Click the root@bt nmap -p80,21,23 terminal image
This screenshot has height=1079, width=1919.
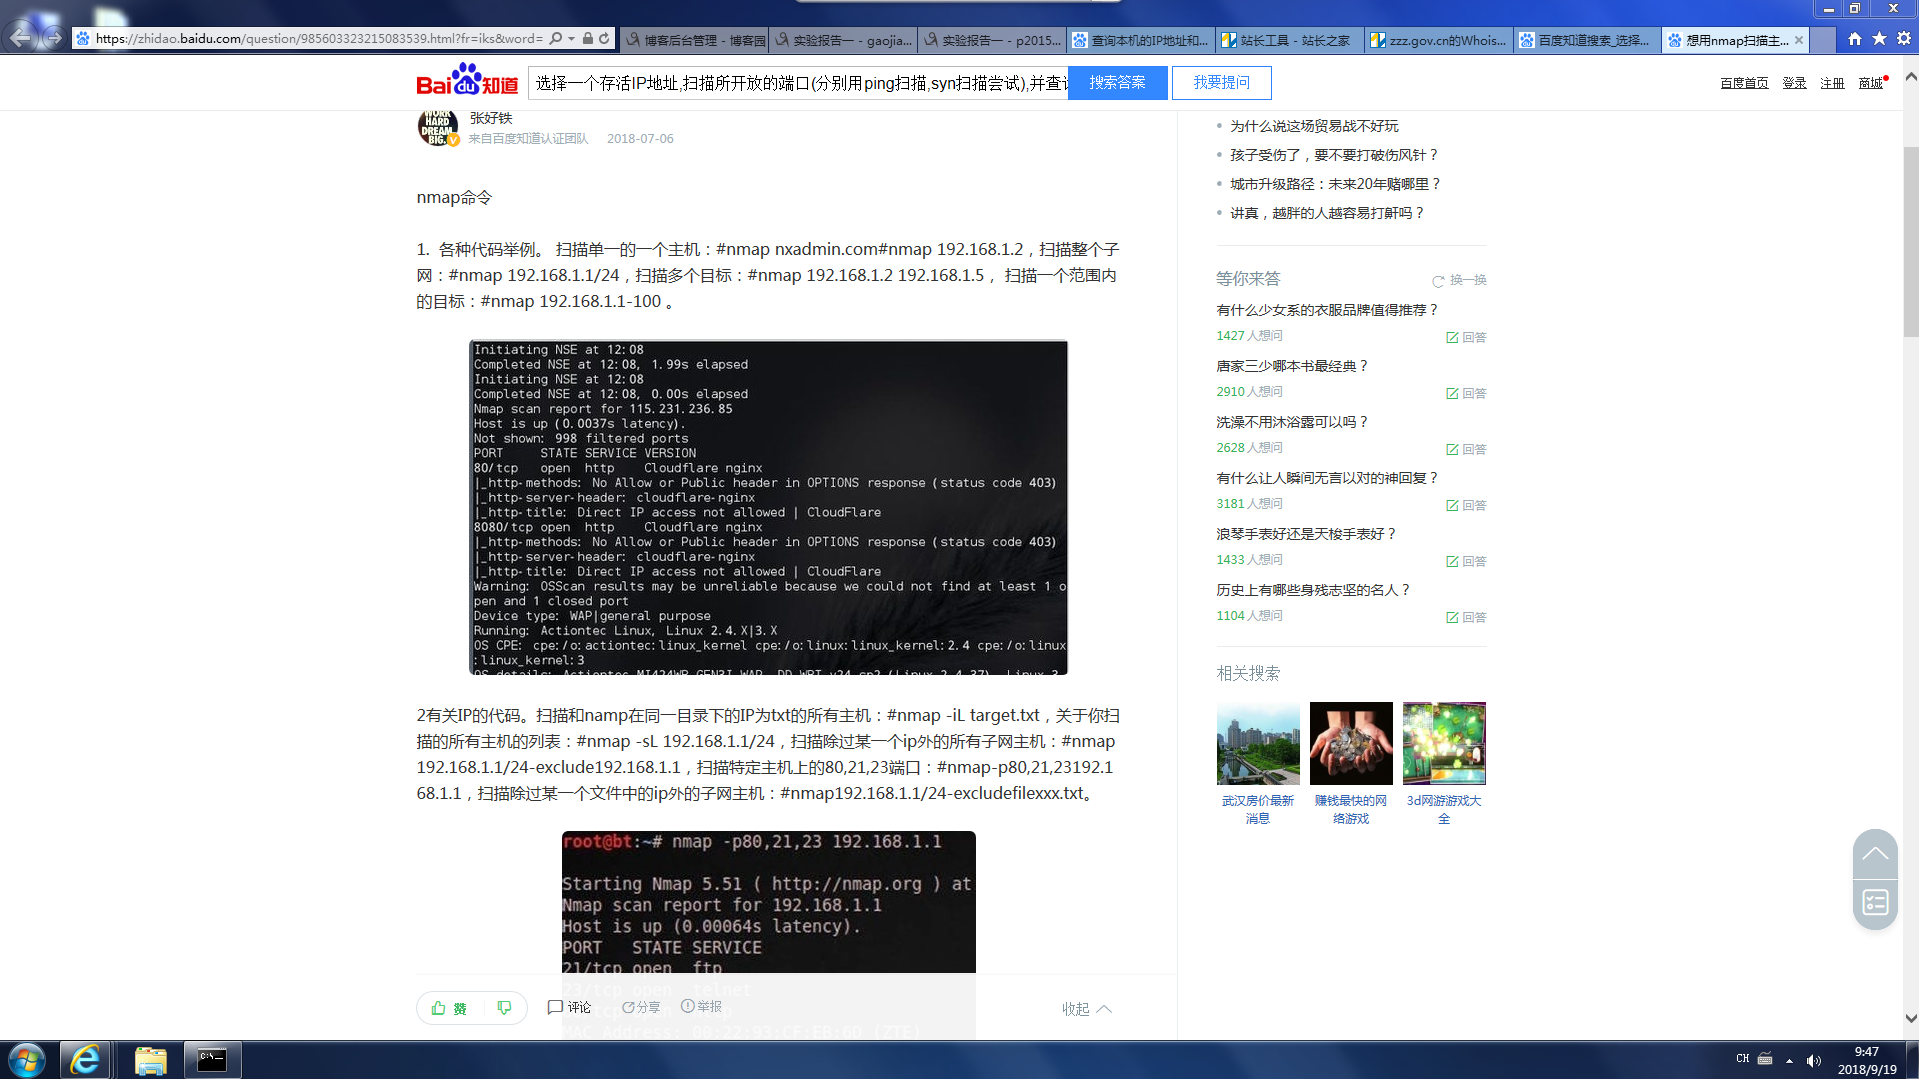pos(769,902)
